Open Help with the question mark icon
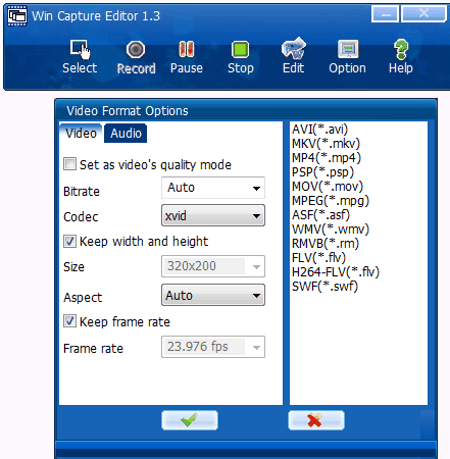450x459 pixels. 401,49
